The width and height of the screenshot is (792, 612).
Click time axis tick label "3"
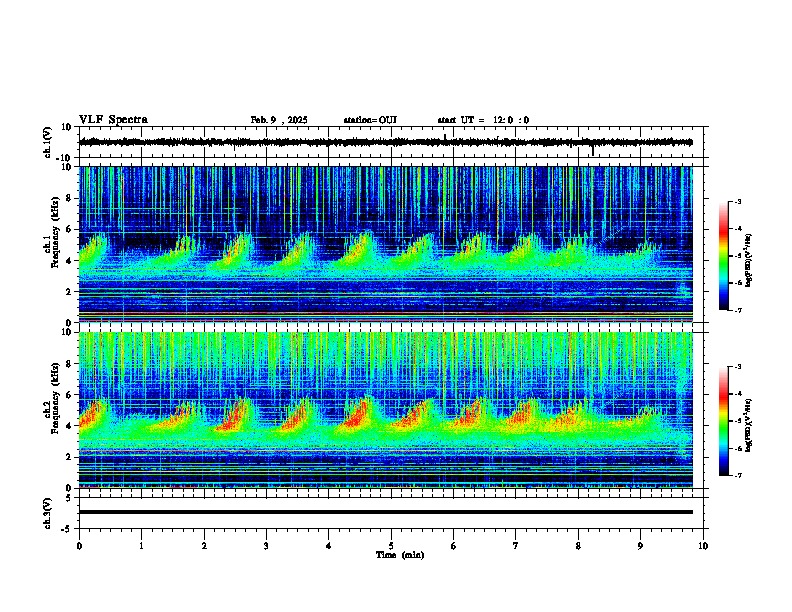266,546
